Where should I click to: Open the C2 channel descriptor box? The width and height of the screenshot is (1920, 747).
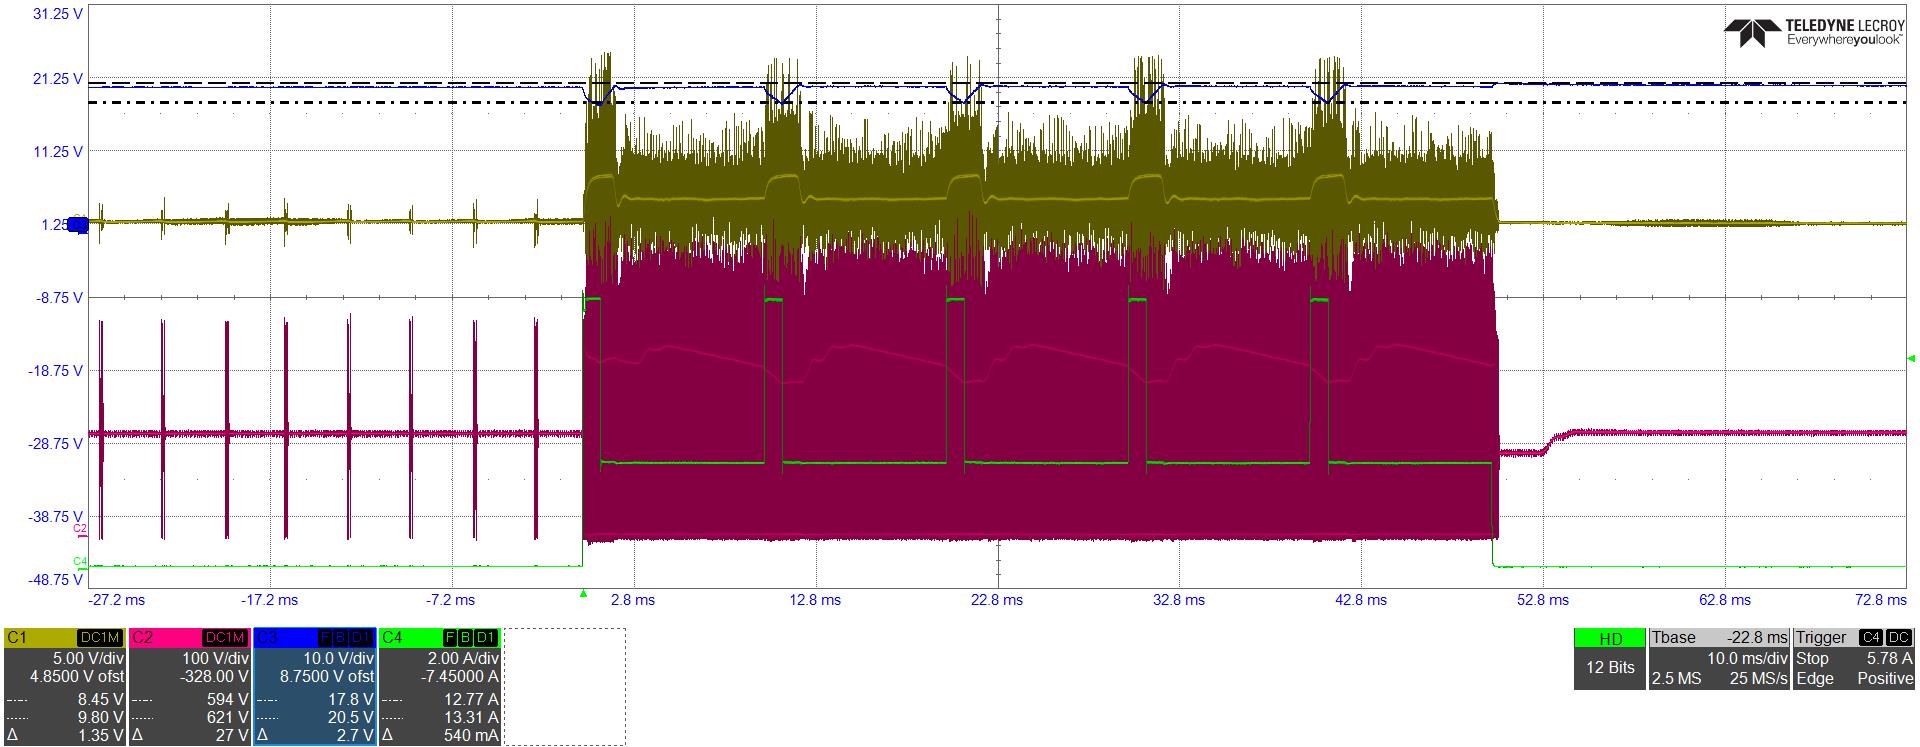(x=190, y=687)
